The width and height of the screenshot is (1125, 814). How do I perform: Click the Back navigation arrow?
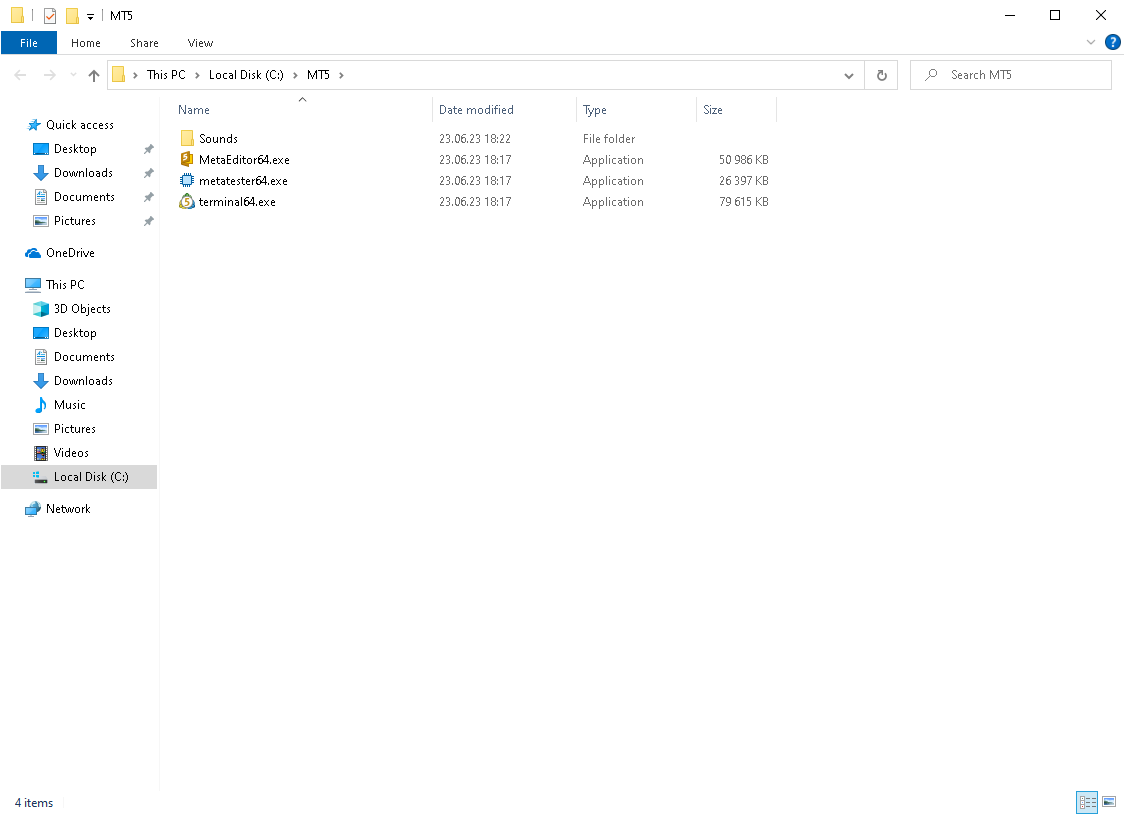[20, 75]
